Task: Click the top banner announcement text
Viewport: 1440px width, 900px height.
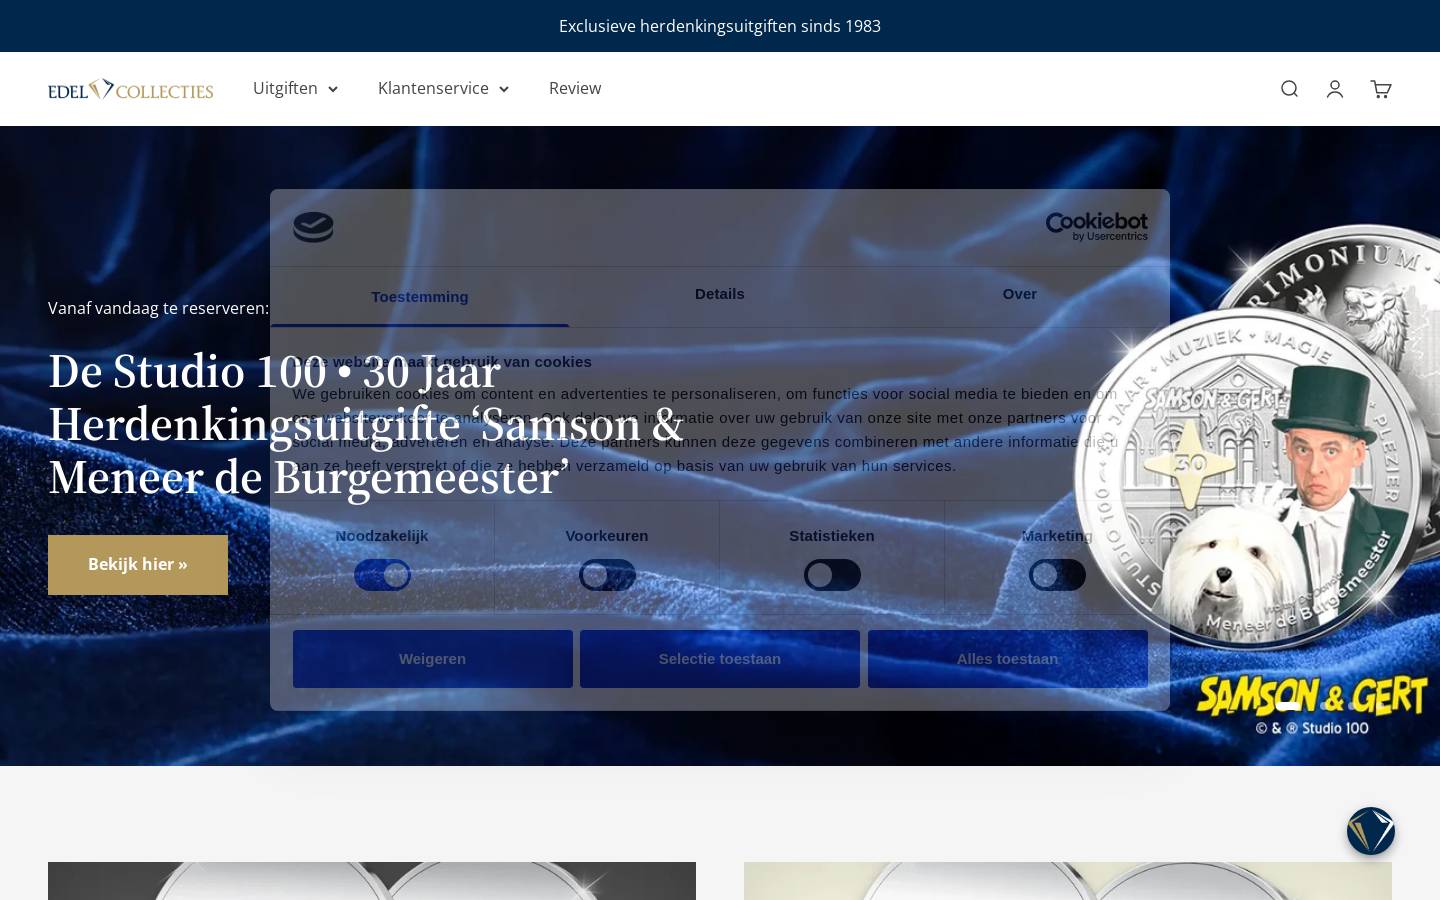Action: pyautogui.click(x=720, y=26)
